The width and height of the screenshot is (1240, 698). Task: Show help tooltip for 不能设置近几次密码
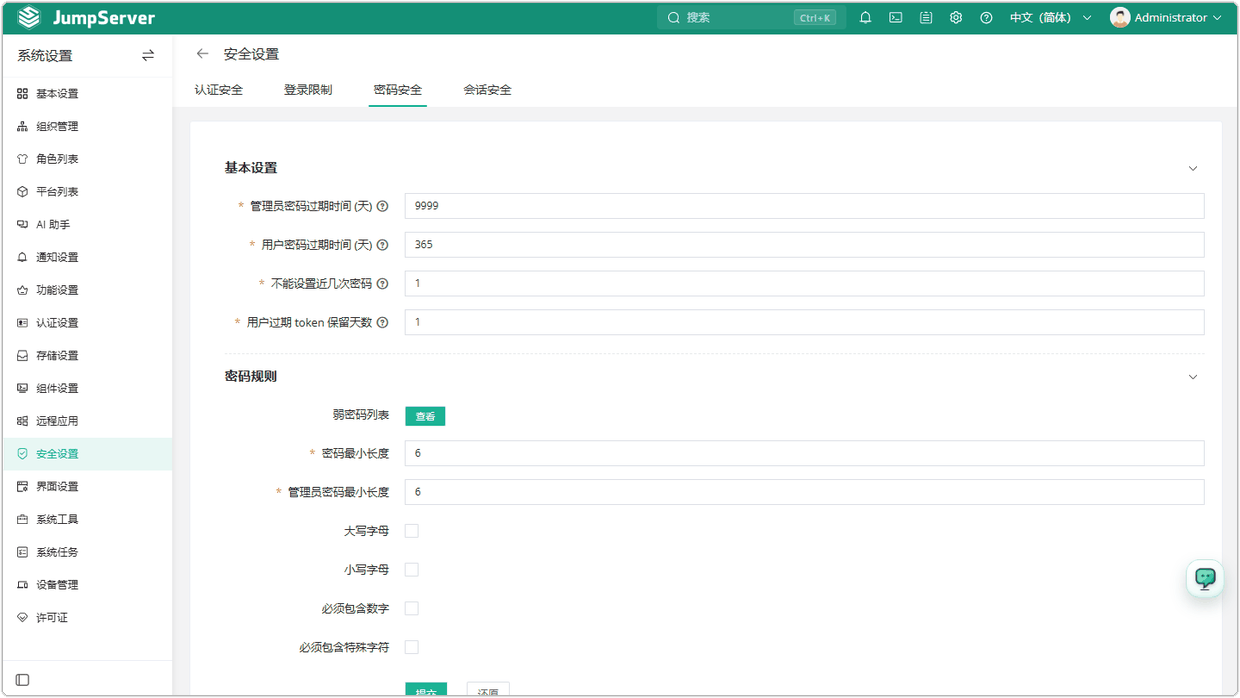(382, 284)
